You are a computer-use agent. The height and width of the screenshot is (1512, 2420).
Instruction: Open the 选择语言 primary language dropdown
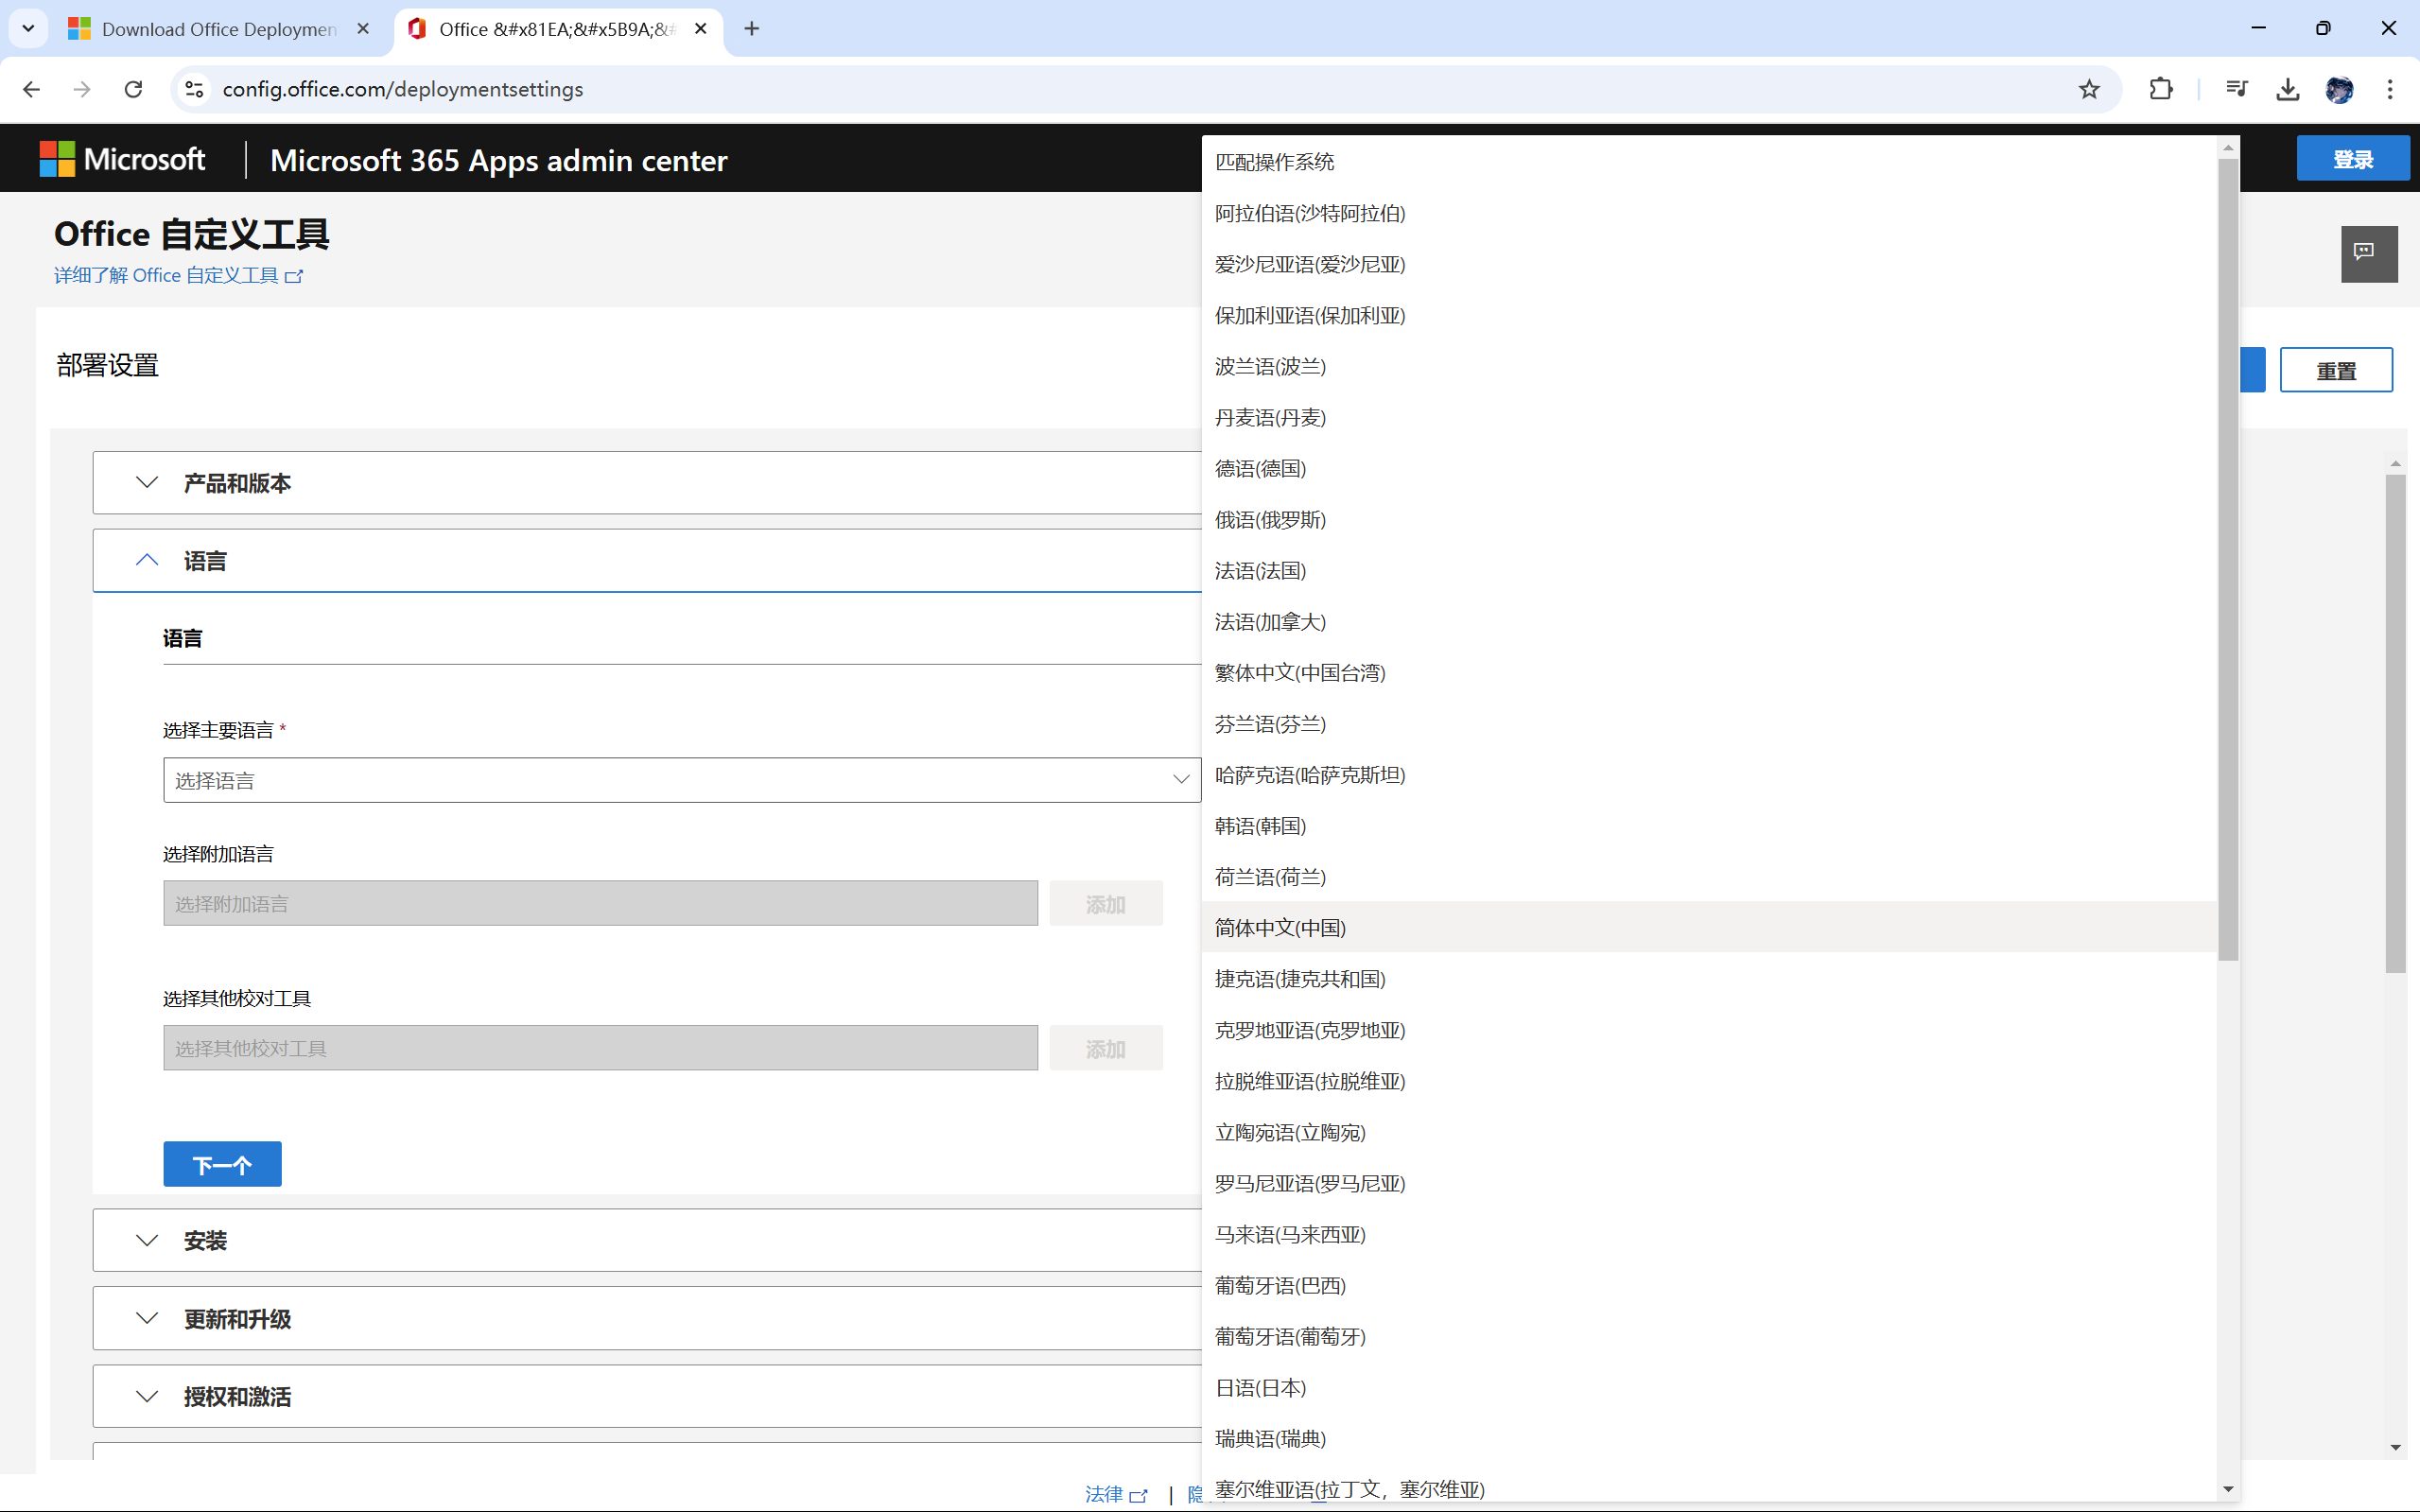pyautogui.click(x=682, y=780)
